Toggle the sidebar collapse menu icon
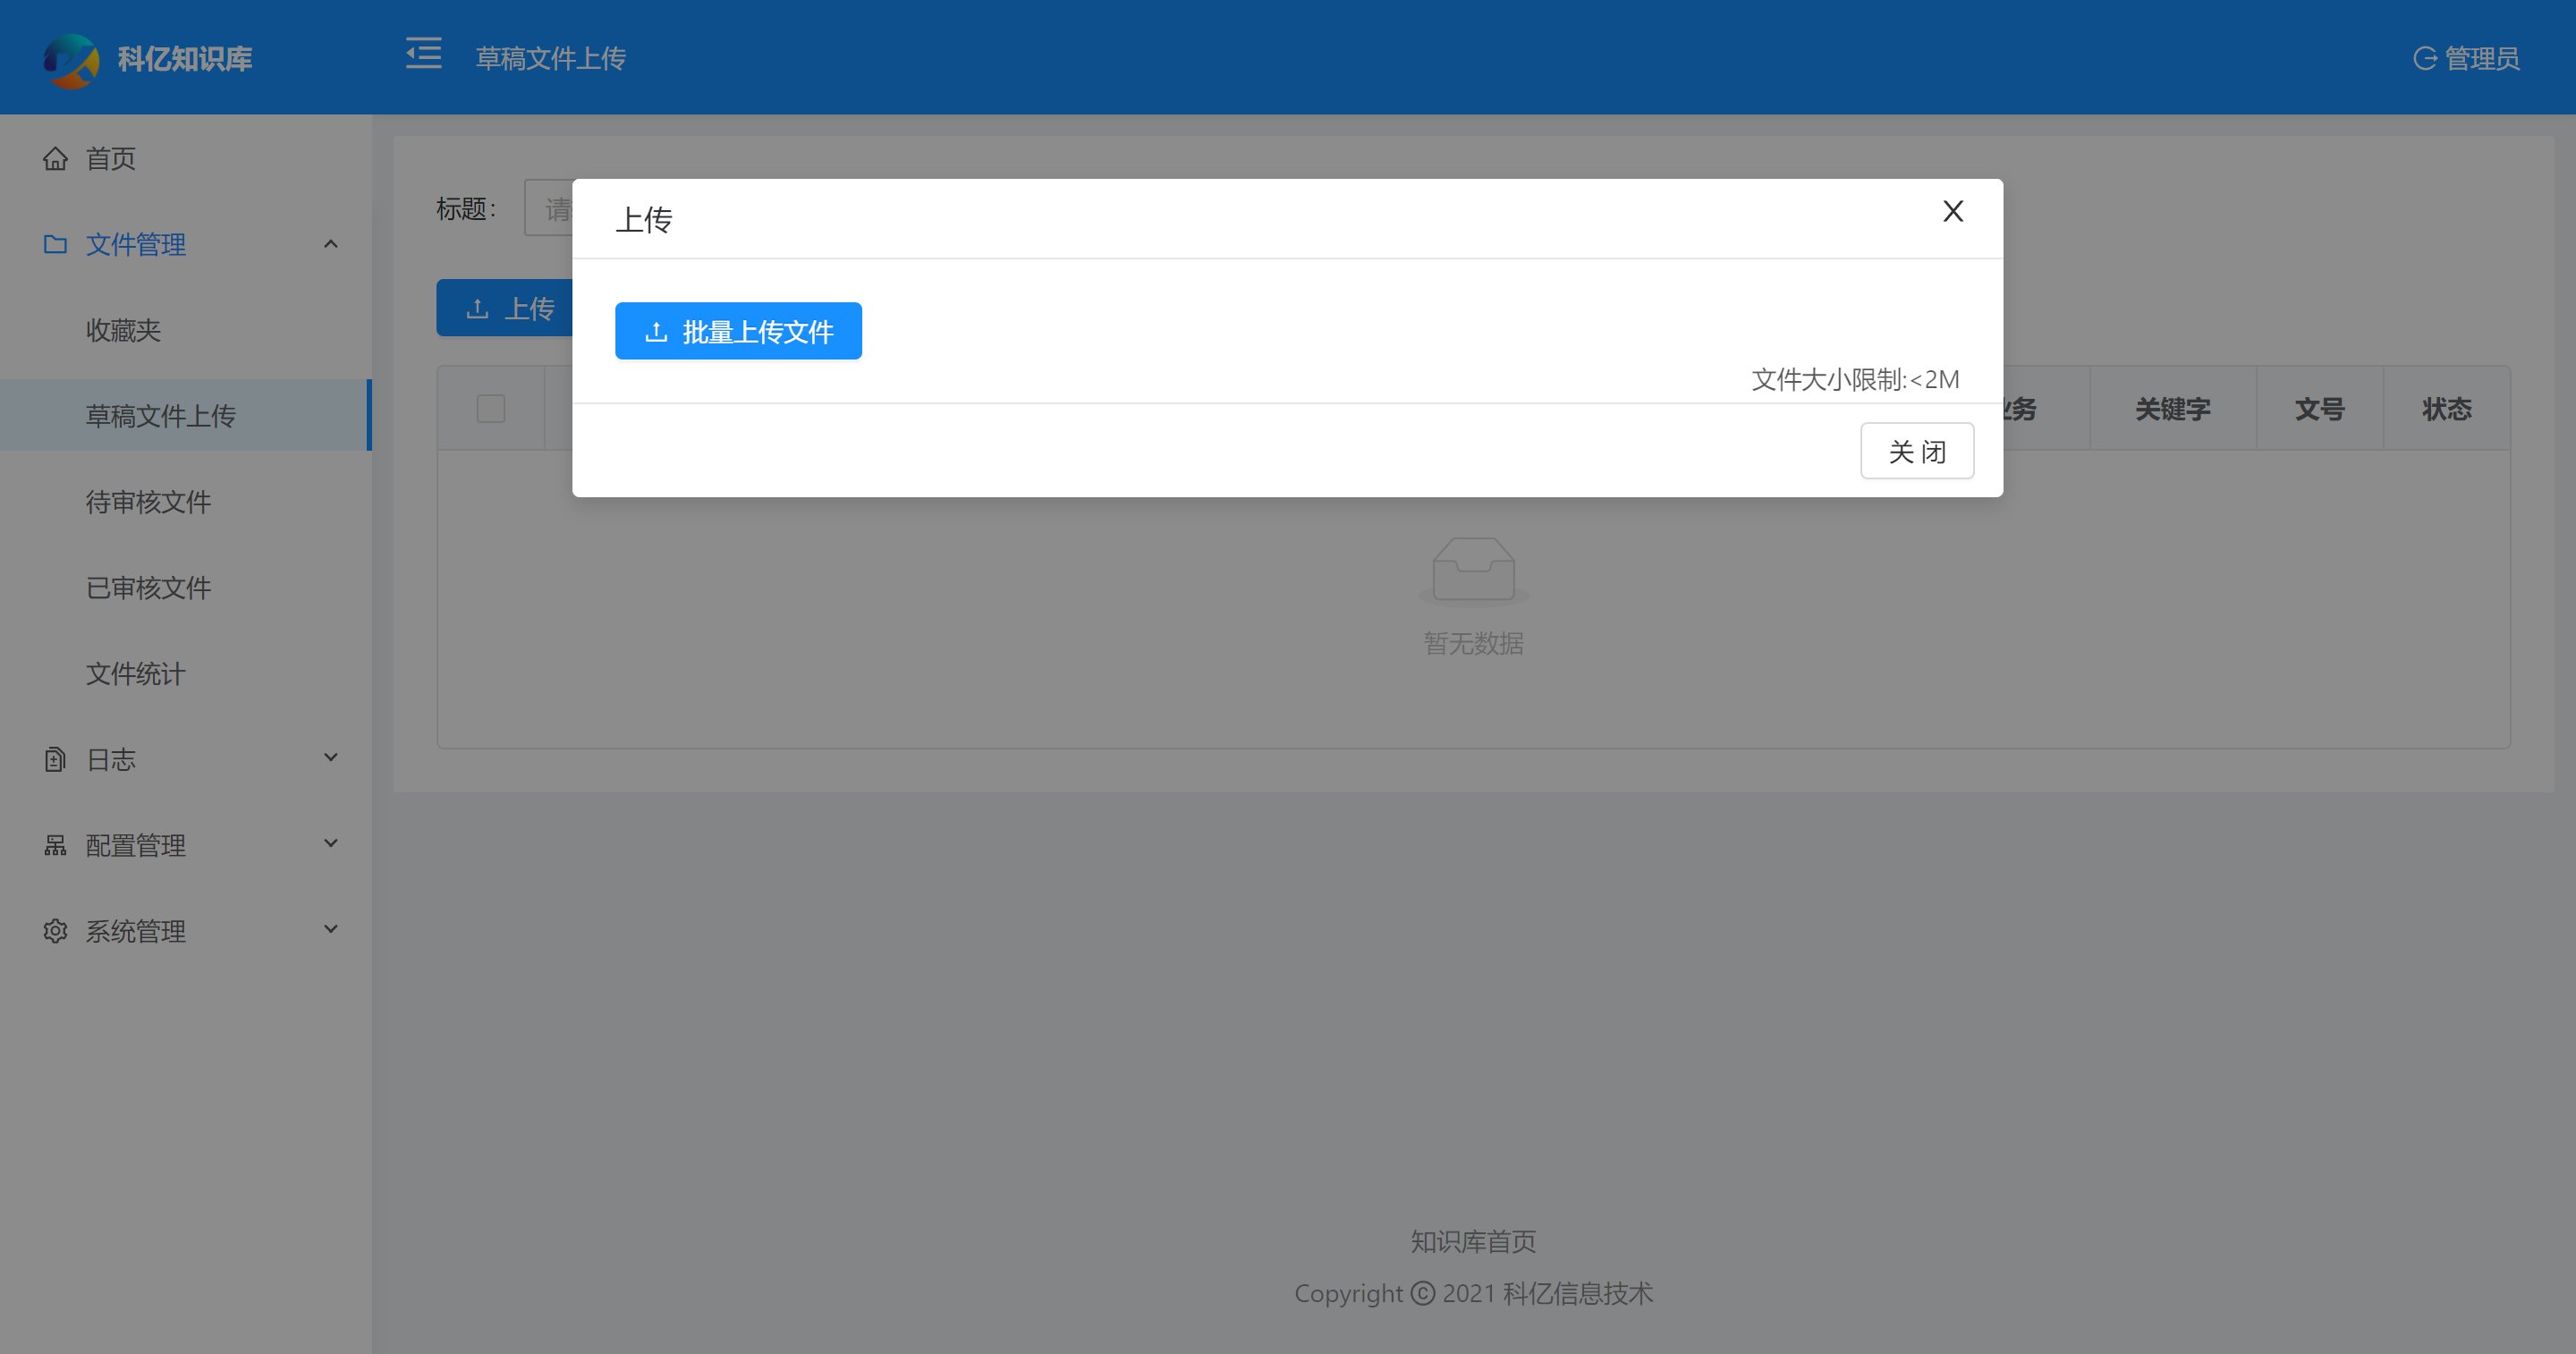The image size is (2576, 1354). point(423,54)
